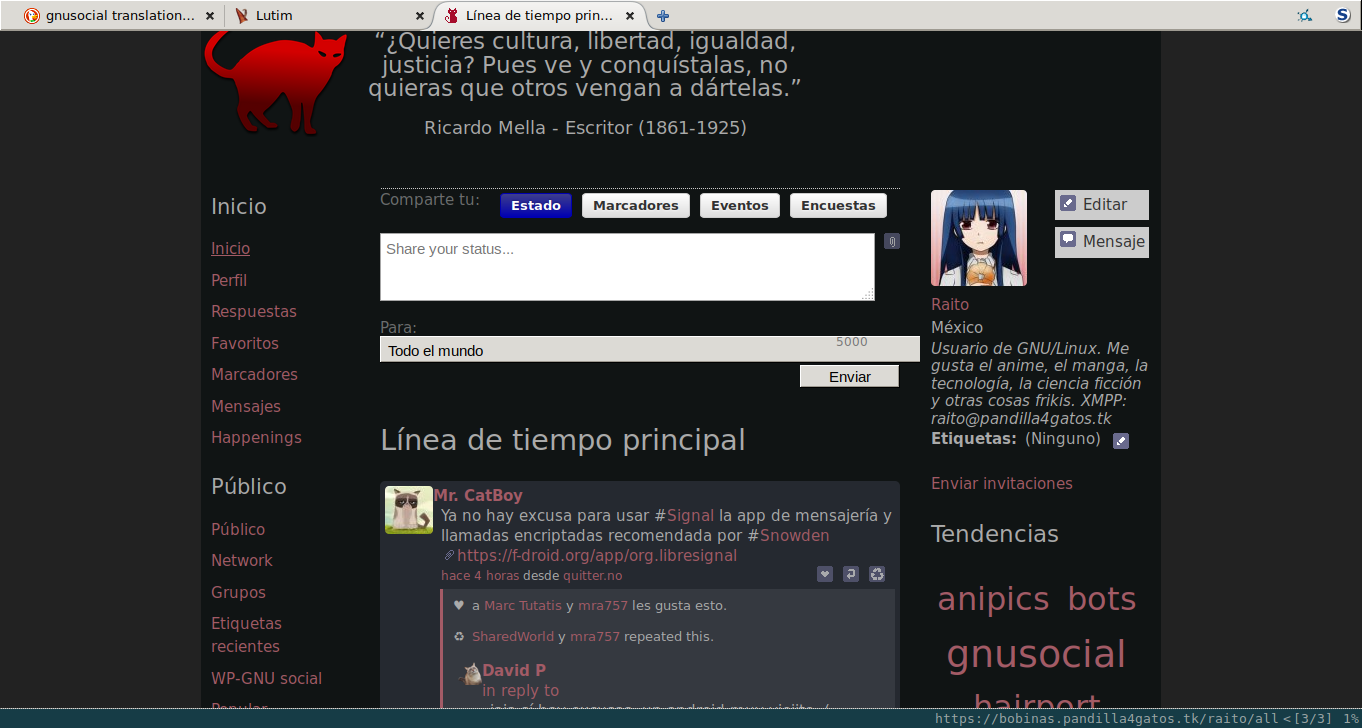Click mra757 in the repeated this line
1362x728 pixels.
(x=595, y=636)
